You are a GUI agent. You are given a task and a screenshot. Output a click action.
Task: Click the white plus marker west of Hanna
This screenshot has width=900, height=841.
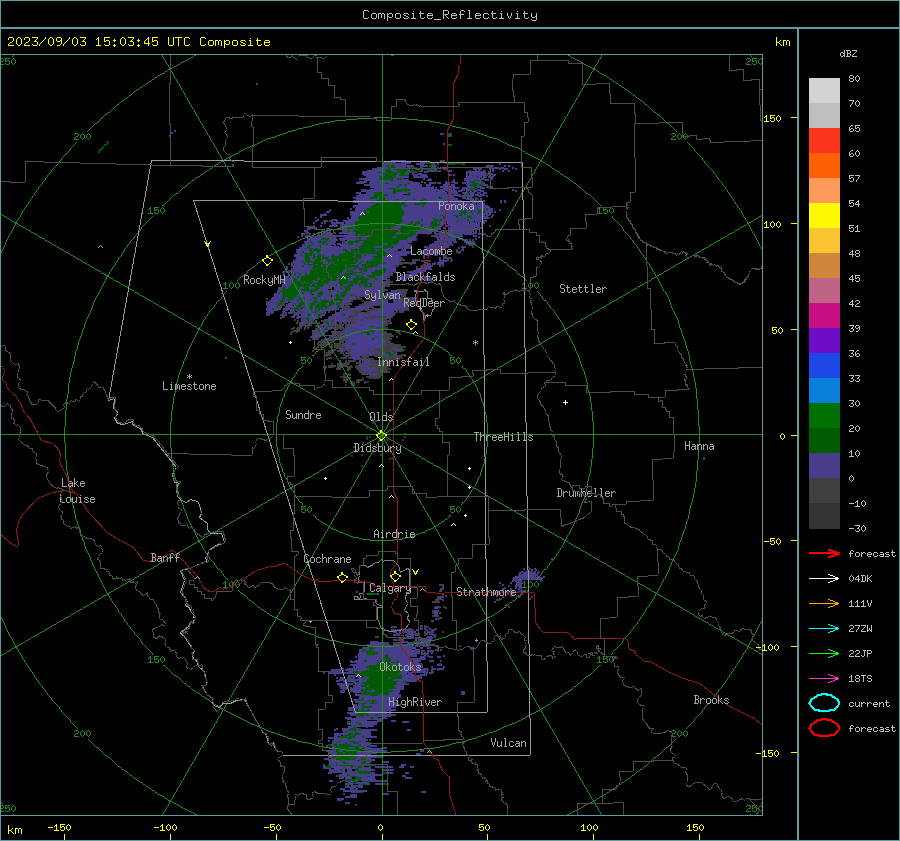[565, 402]
